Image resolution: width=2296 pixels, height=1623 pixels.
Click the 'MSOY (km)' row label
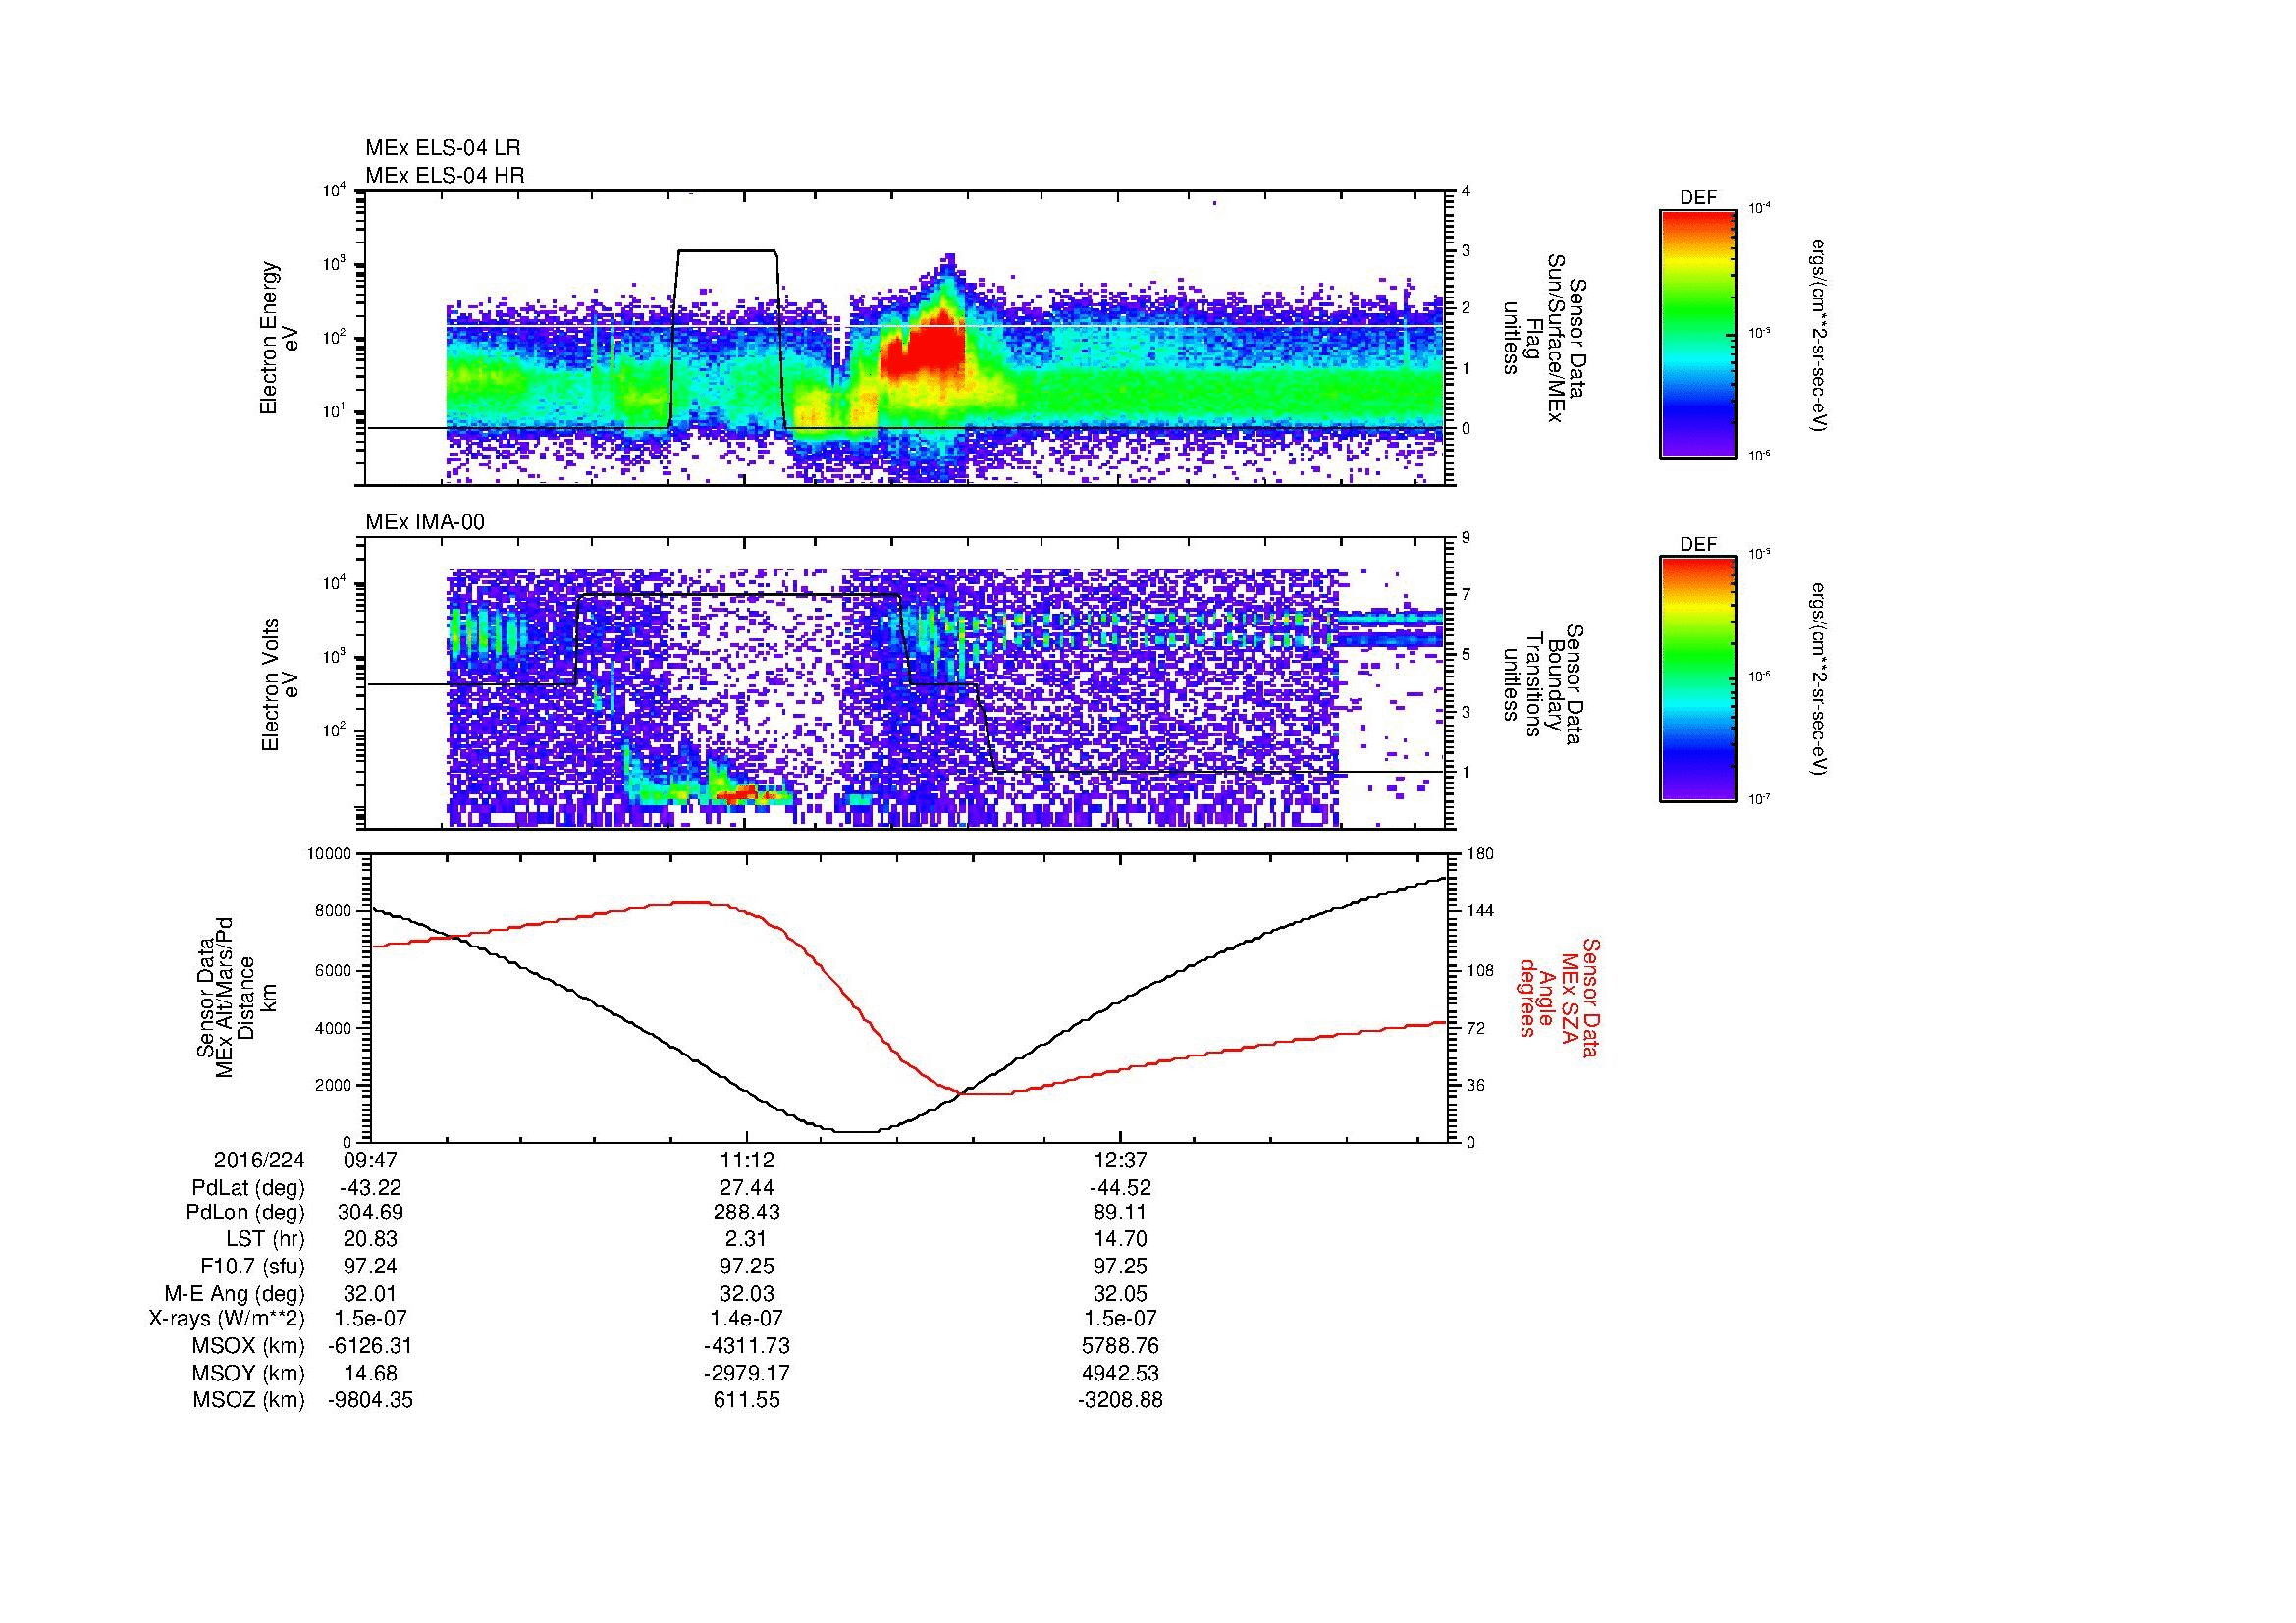click(249, 1373)
